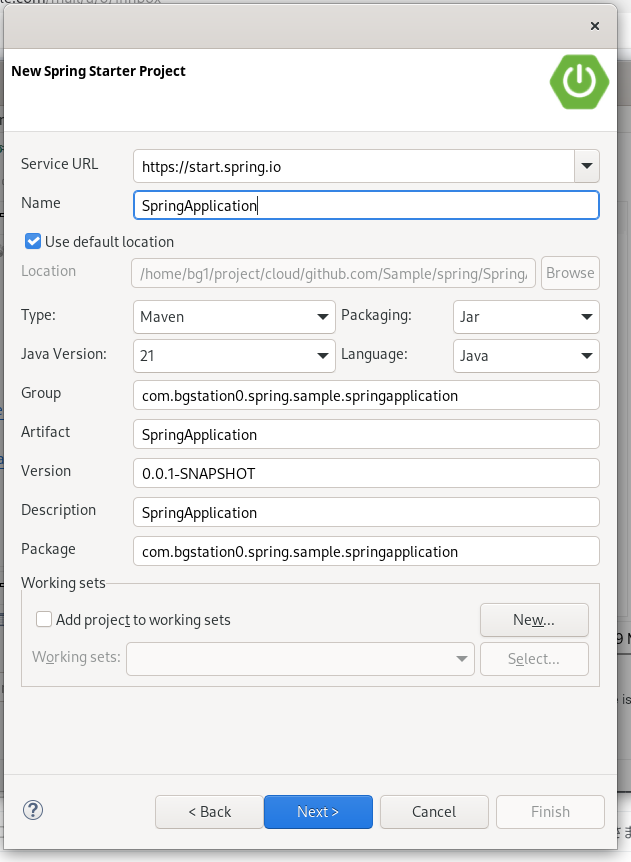The height and width of the screenshot is (862, 631).
Task: Open the Service URL dropdown arrow
Action: point(586,166)
